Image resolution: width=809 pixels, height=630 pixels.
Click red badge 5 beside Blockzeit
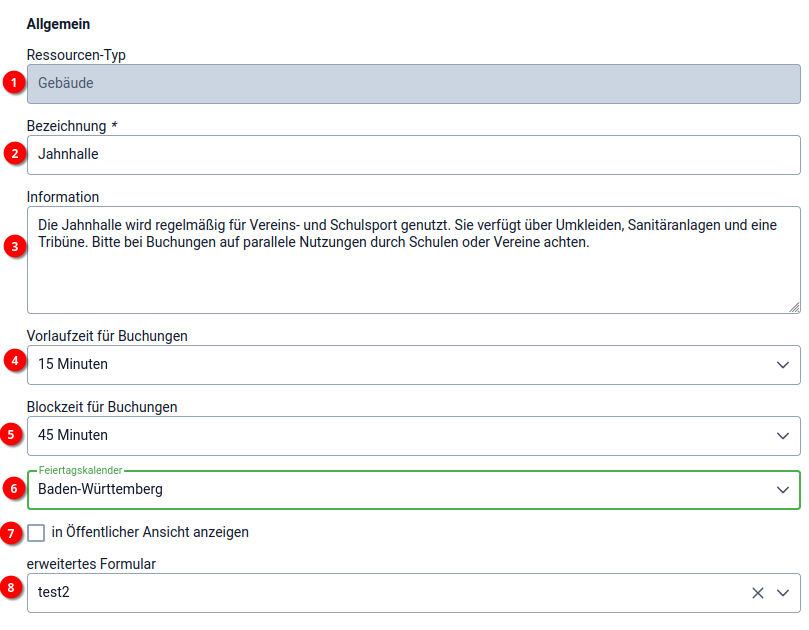[x=13, y=435]
